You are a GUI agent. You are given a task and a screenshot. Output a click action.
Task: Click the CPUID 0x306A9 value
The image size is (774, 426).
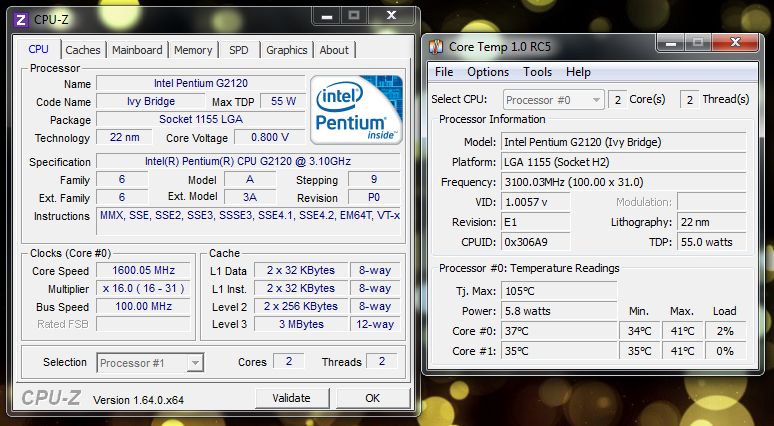point(536,242)
